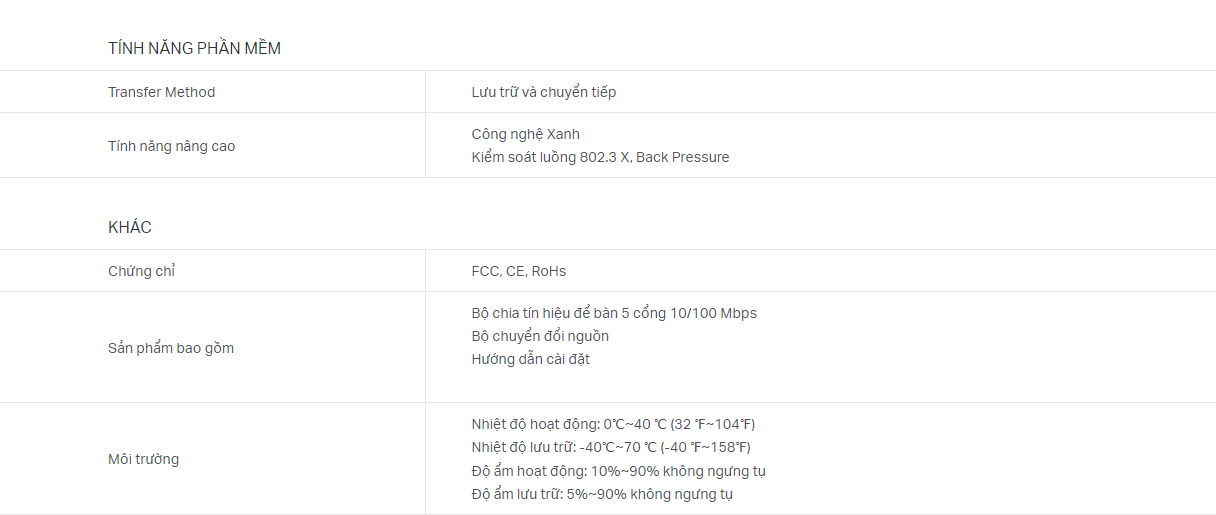Image resolution: width=1216 pixels, height=515 pixels.
Task: Click the Hướng dẫn cài đặt line
Action: point(531,359)
